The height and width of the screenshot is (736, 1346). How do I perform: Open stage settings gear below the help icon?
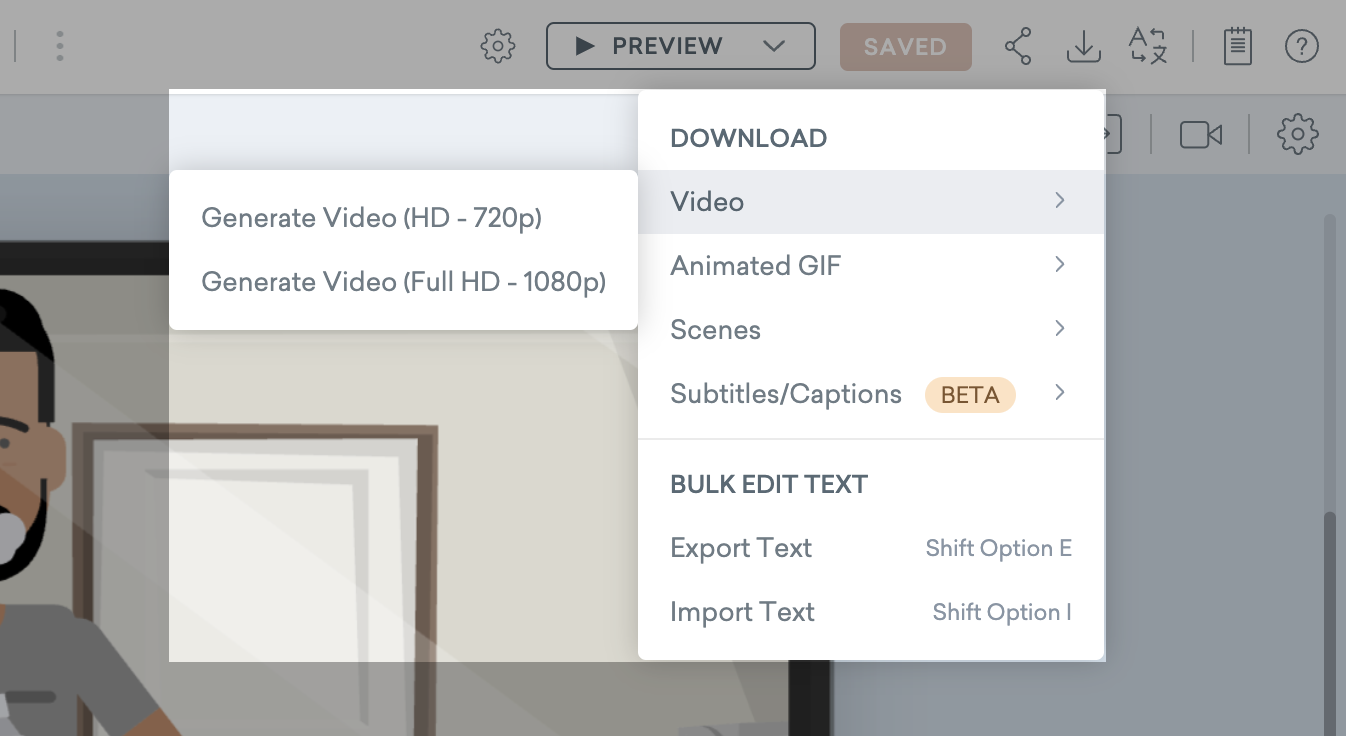click(1298, 134)
